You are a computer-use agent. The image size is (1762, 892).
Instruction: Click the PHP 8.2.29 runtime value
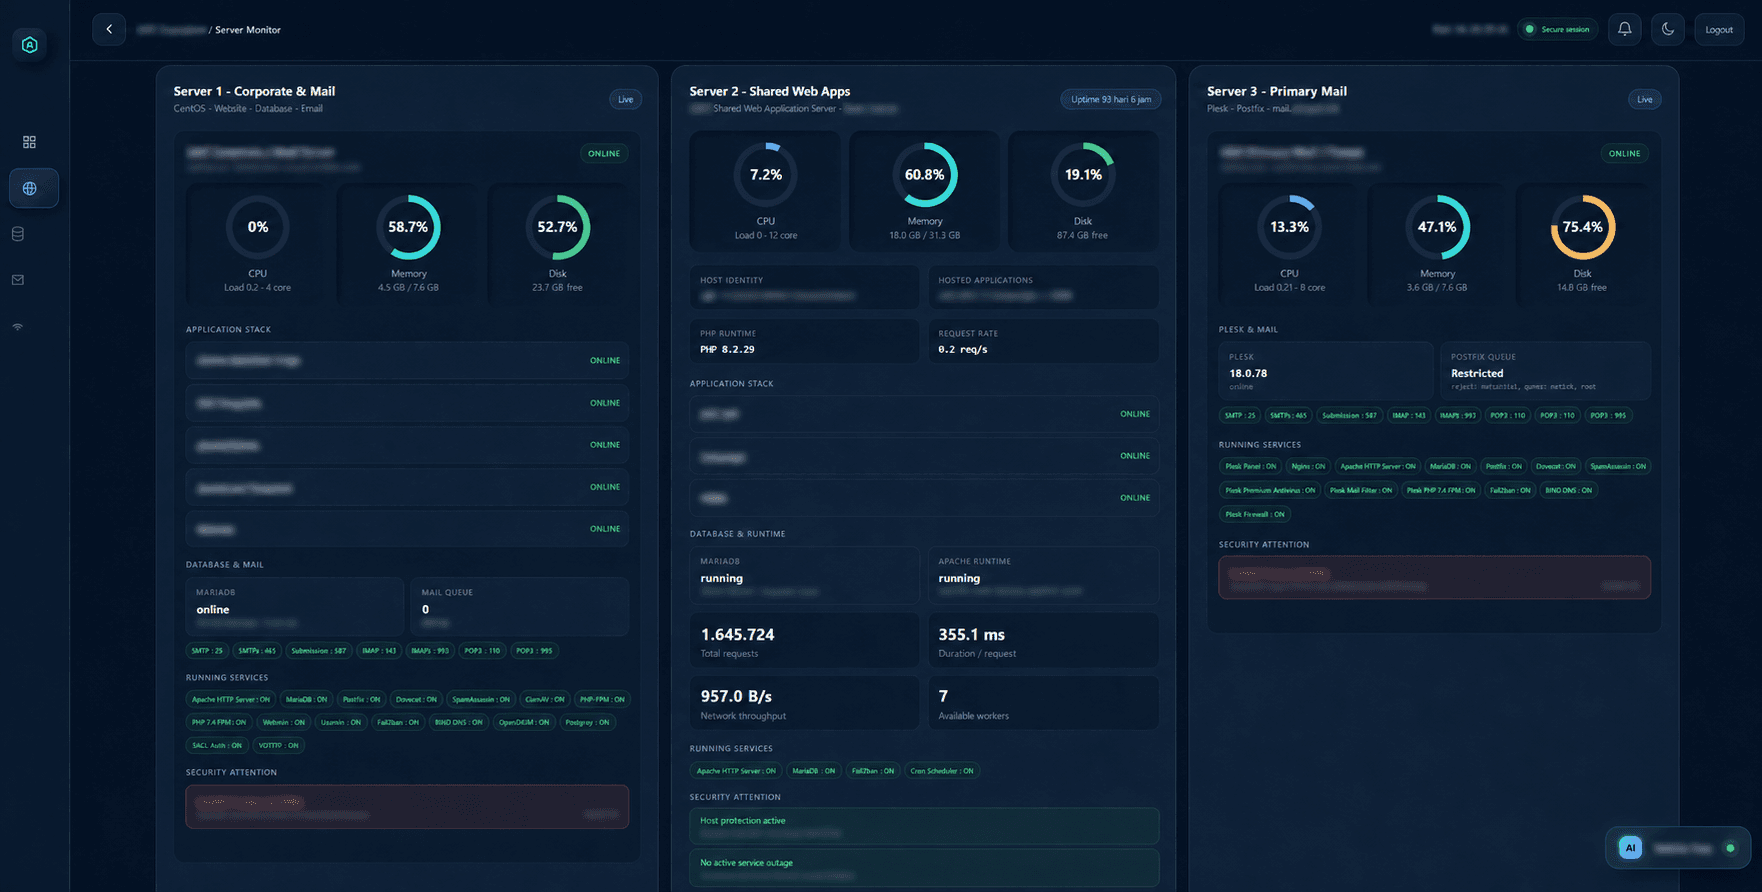pos(727,350)
